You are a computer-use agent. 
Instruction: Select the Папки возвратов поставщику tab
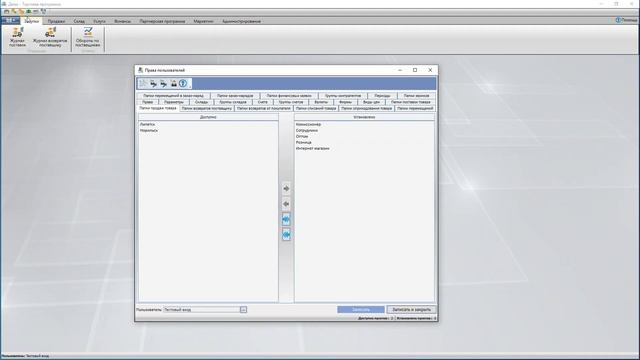[x=207, y=109]
